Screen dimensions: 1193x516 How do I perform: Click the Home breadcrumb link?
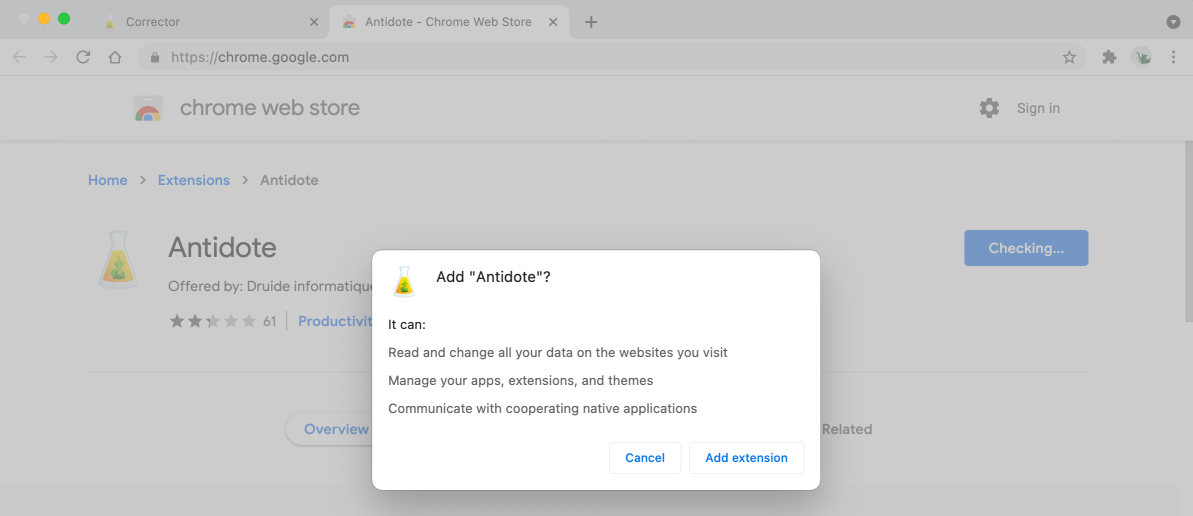107,180
